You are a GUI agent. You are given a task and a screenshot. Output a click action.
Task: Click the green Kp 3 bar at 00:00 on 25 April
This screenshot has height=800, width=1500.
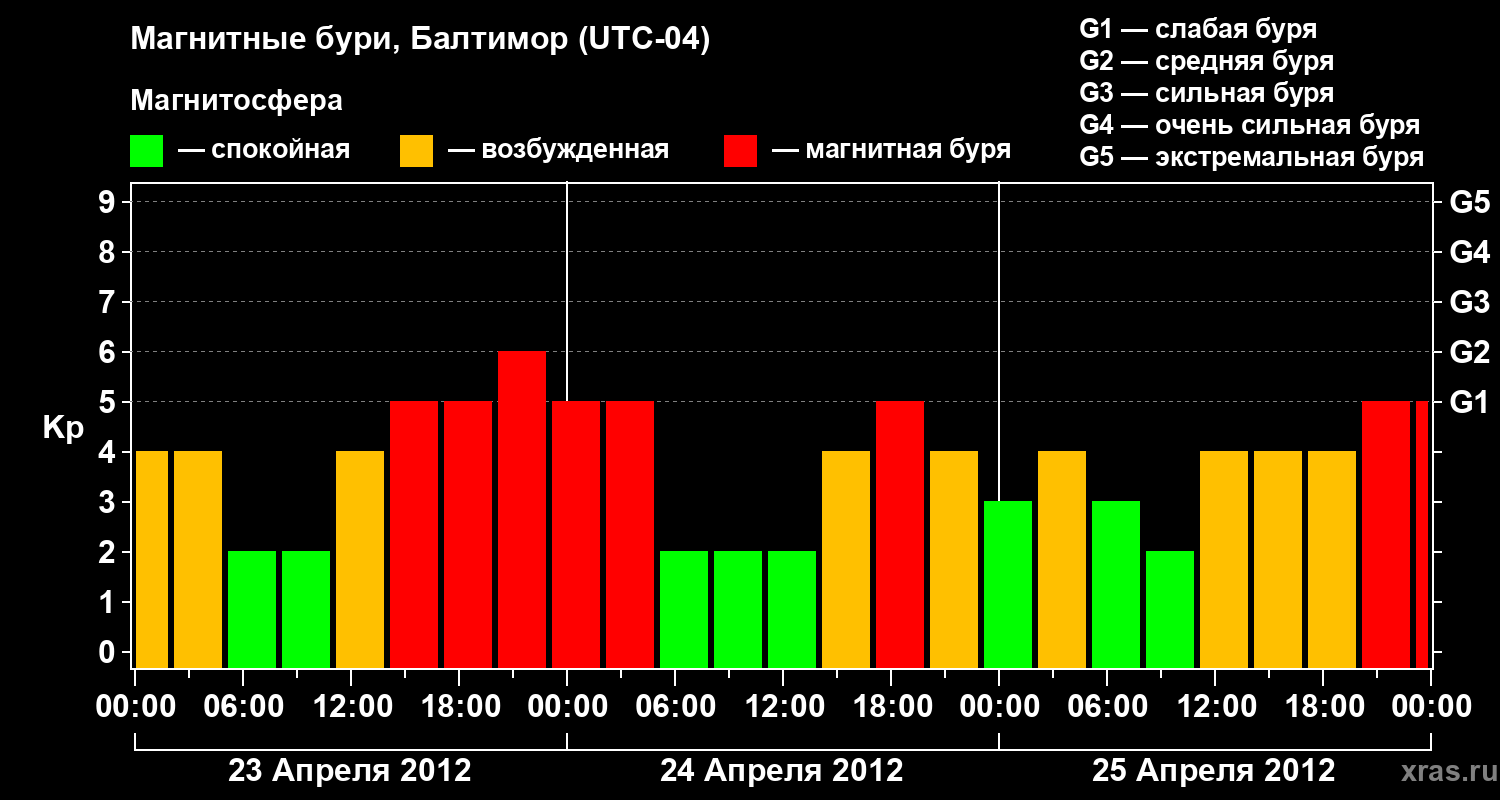coord(1008,584)
